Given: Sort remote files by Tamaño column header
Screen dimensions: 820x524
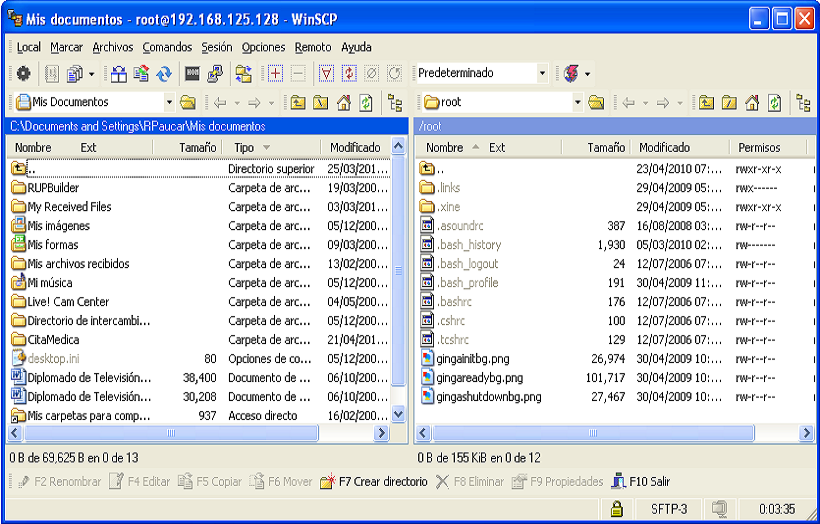Looking at the screenshot, I should pyautogui.click(x=596, y=147).
